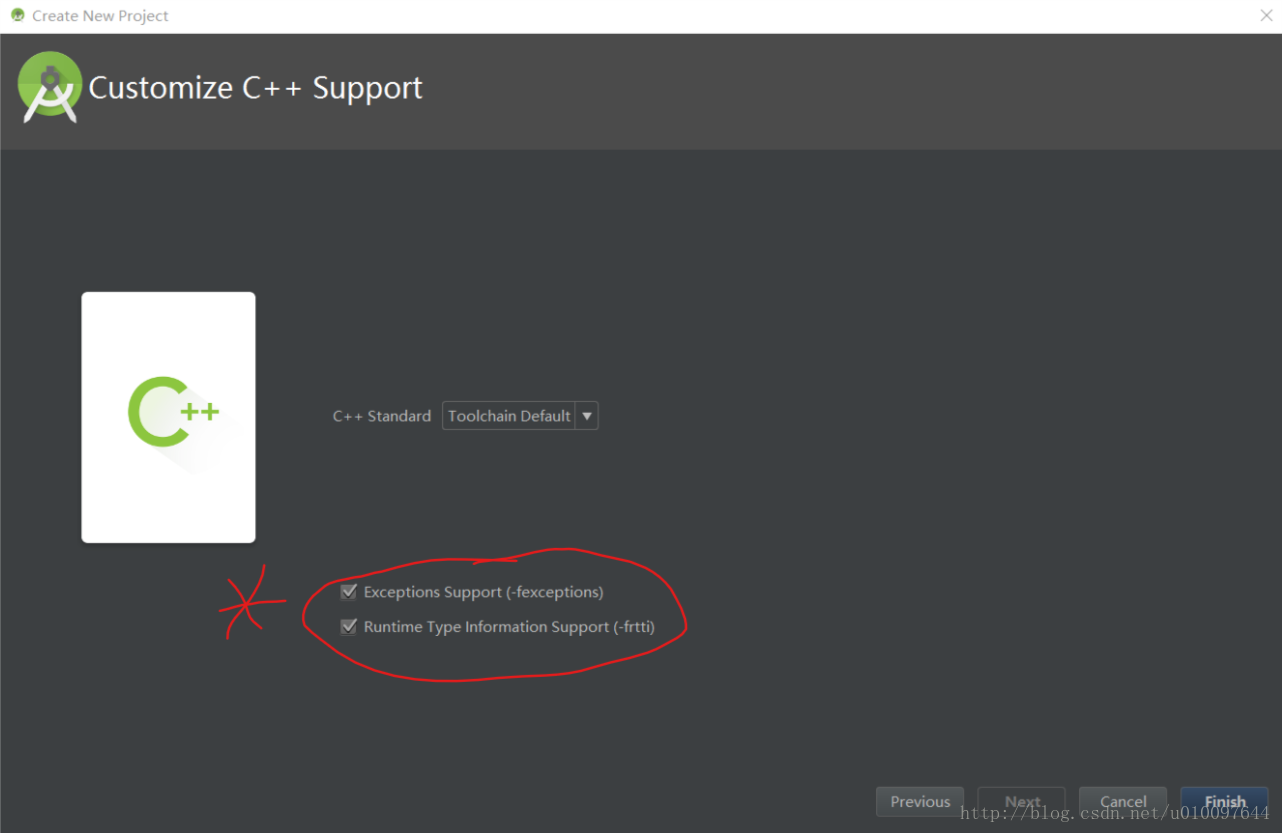
Task: Click the C++ logo thumbnail card
Action: click(x=168, y=417)
